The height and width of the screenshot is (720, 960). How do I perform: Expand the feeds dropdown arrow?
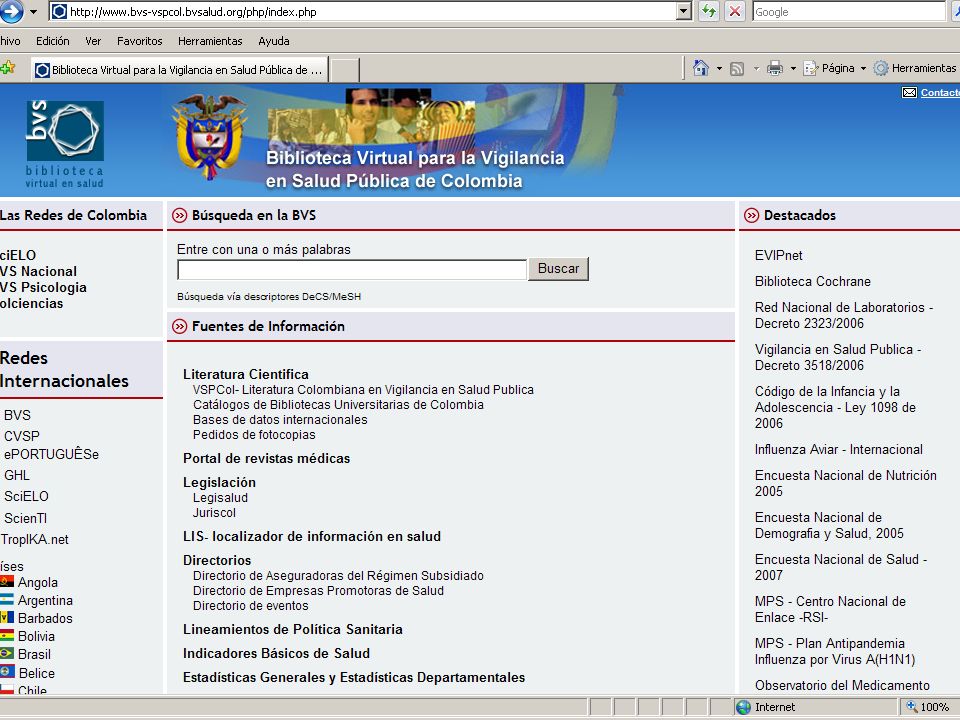(x=756, y=69)
